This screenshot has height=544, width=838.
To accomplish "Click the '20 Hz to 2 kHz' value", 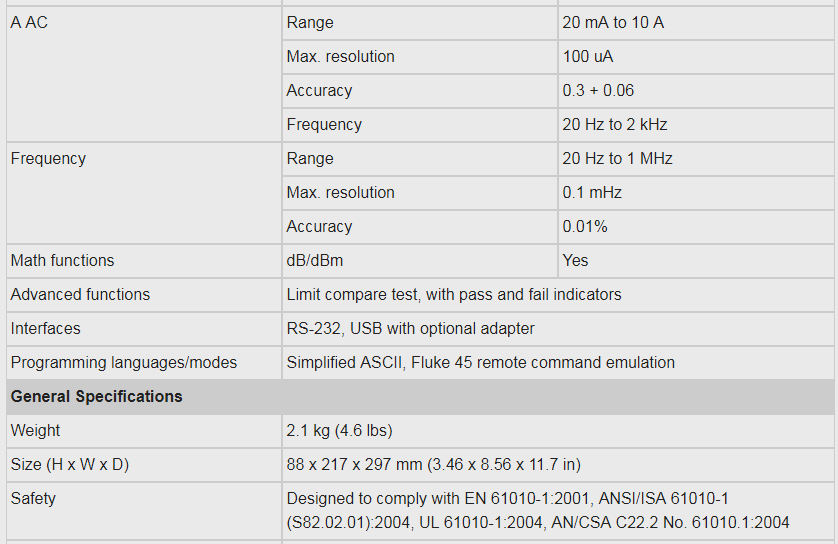I will click(x=615, y=124).
